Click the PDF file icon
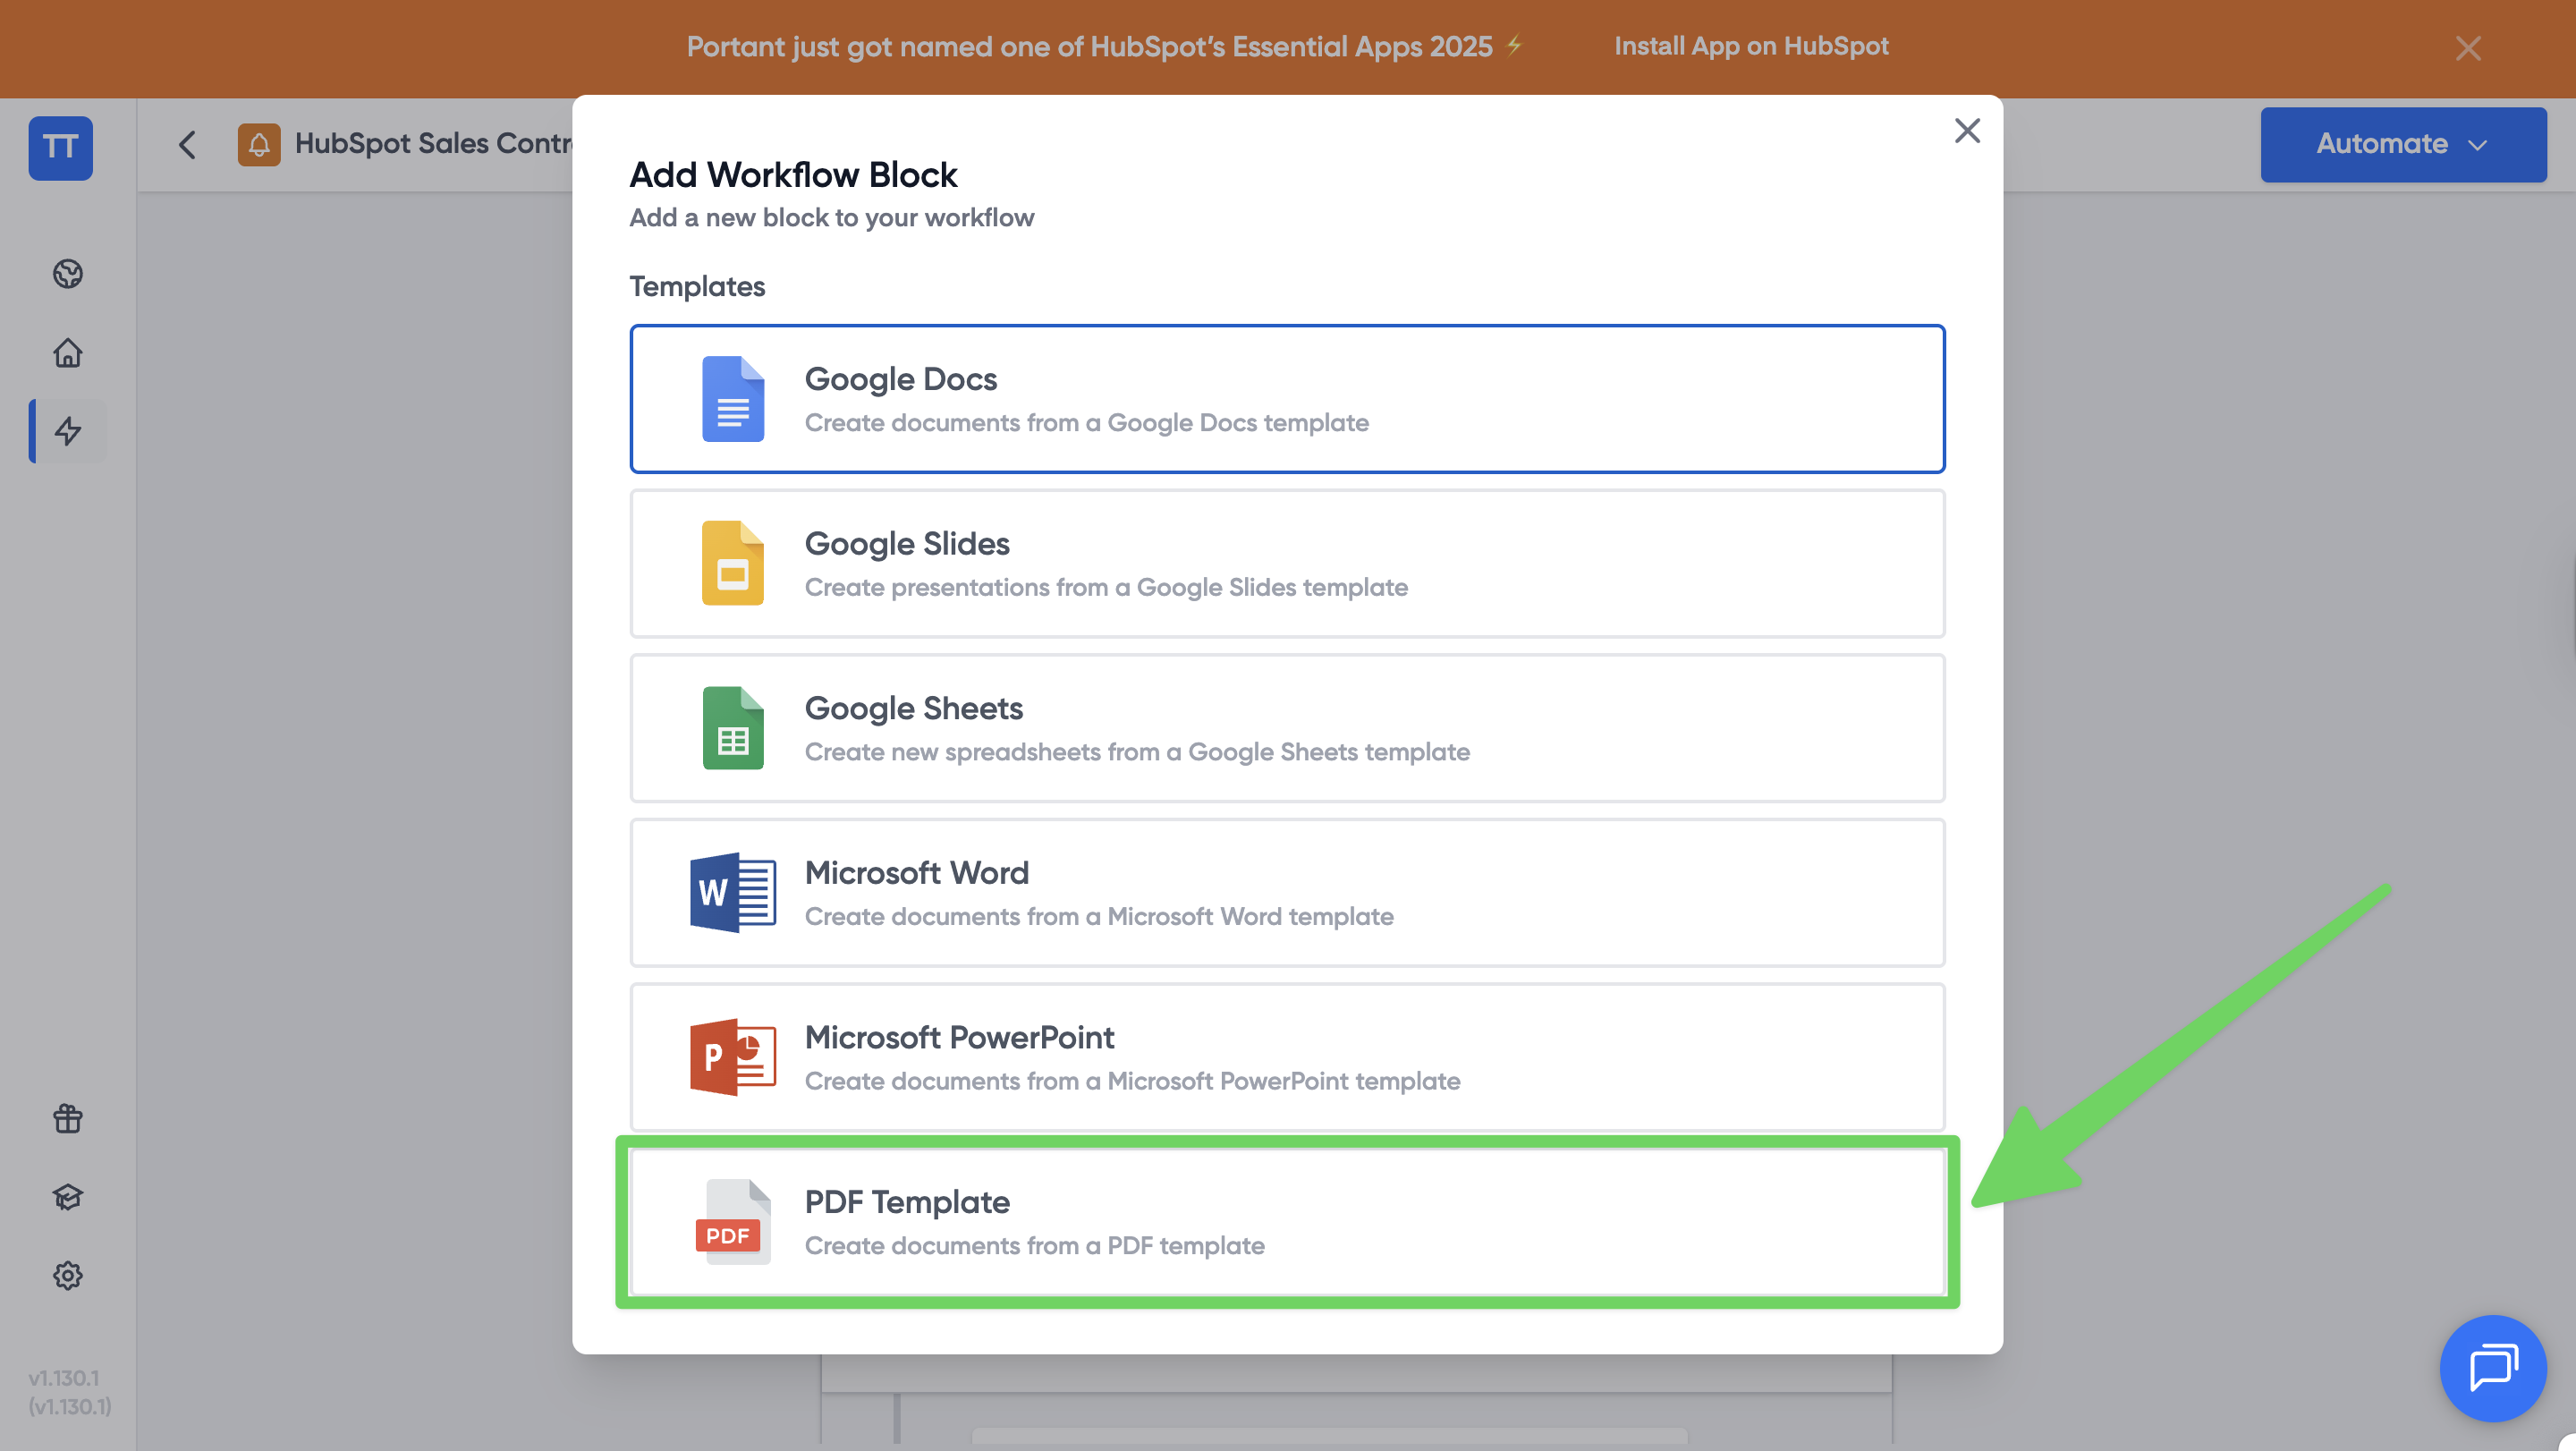 [x=733, y=1222]
